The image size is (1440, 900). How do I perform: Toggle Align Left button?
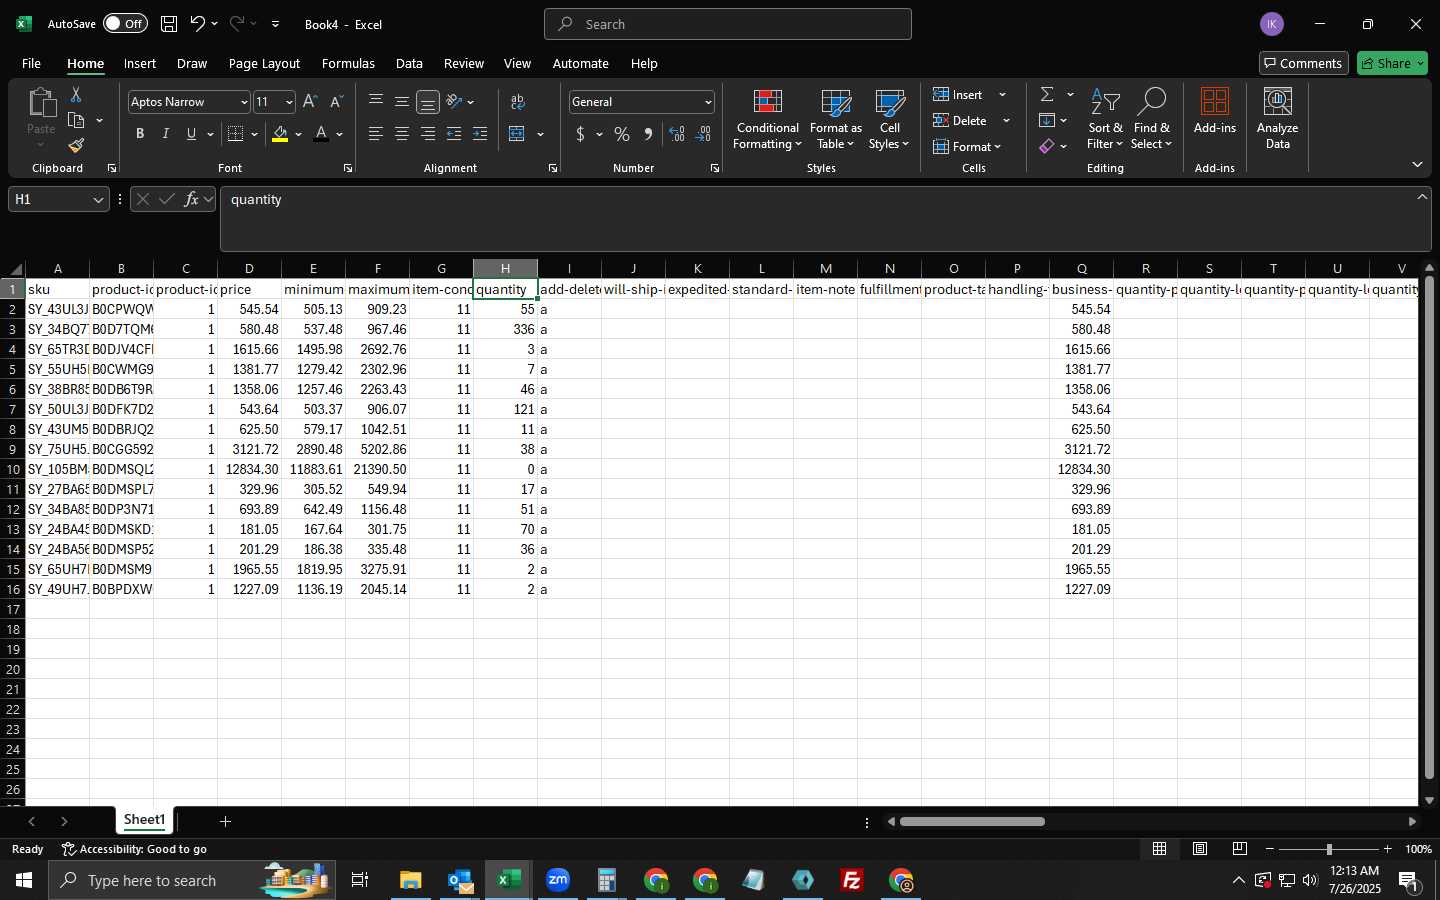tap(376, 134)
